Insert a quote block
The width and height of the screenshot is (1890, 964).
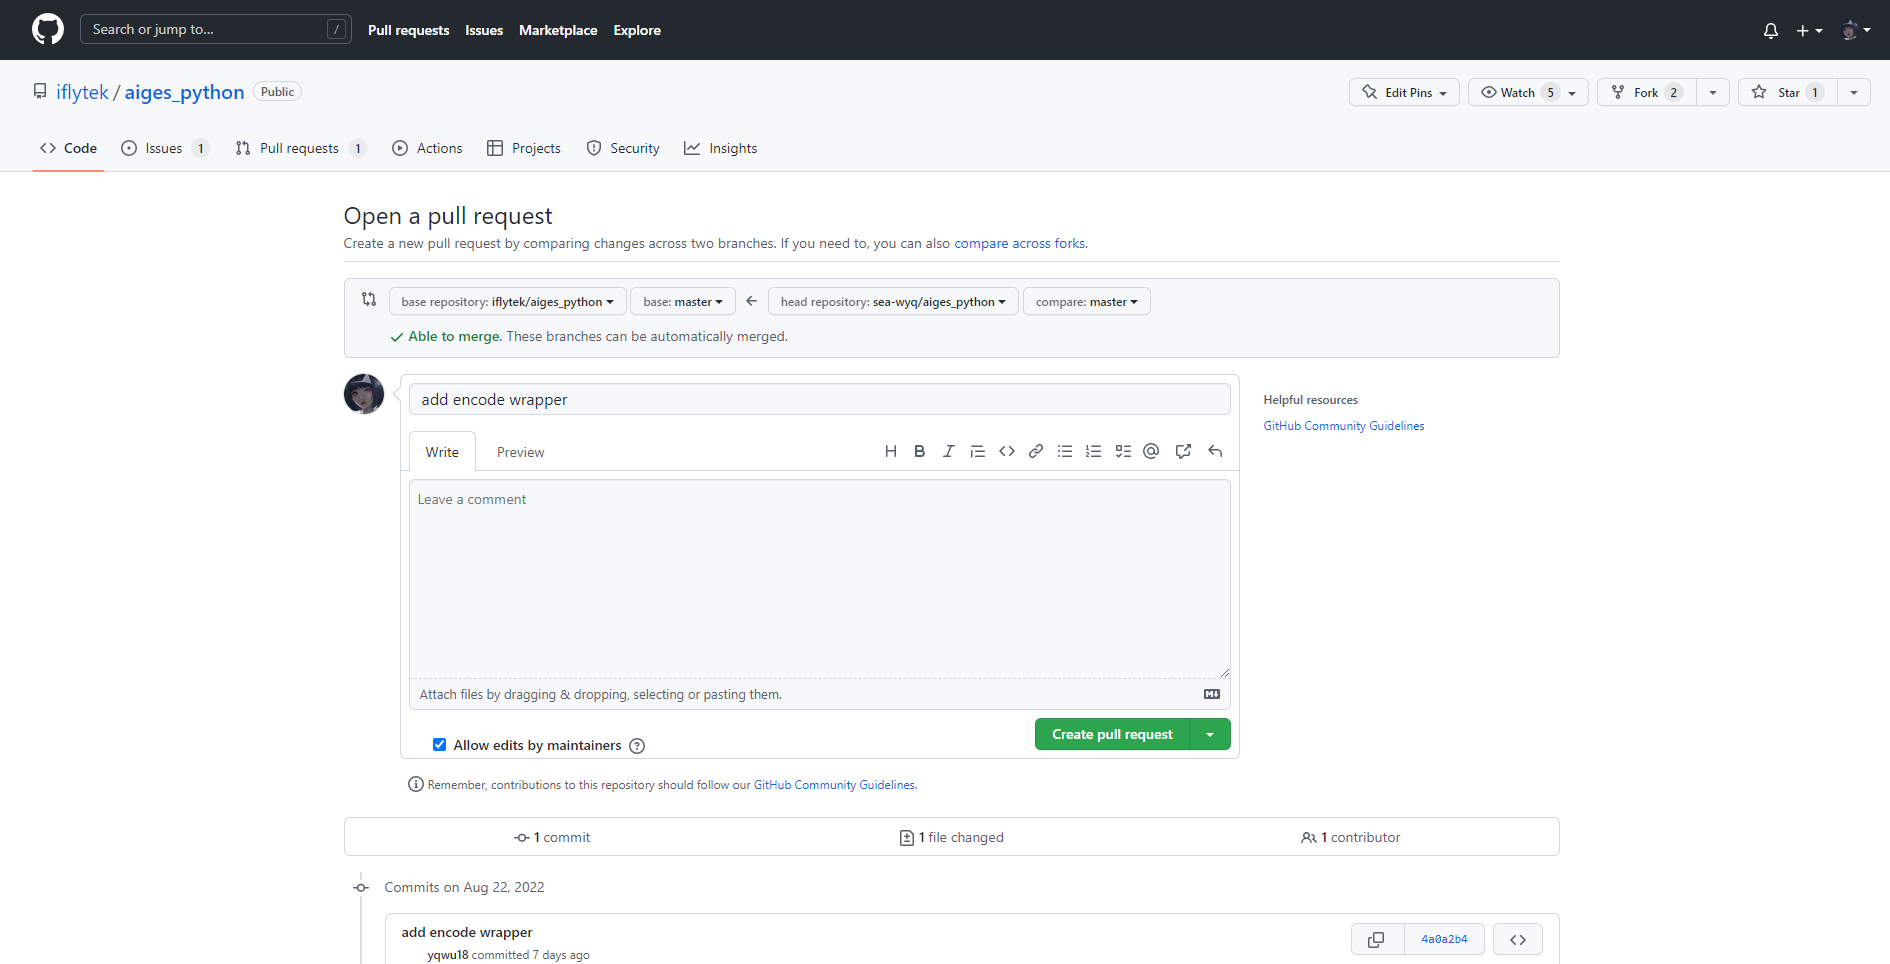[977, 451]
